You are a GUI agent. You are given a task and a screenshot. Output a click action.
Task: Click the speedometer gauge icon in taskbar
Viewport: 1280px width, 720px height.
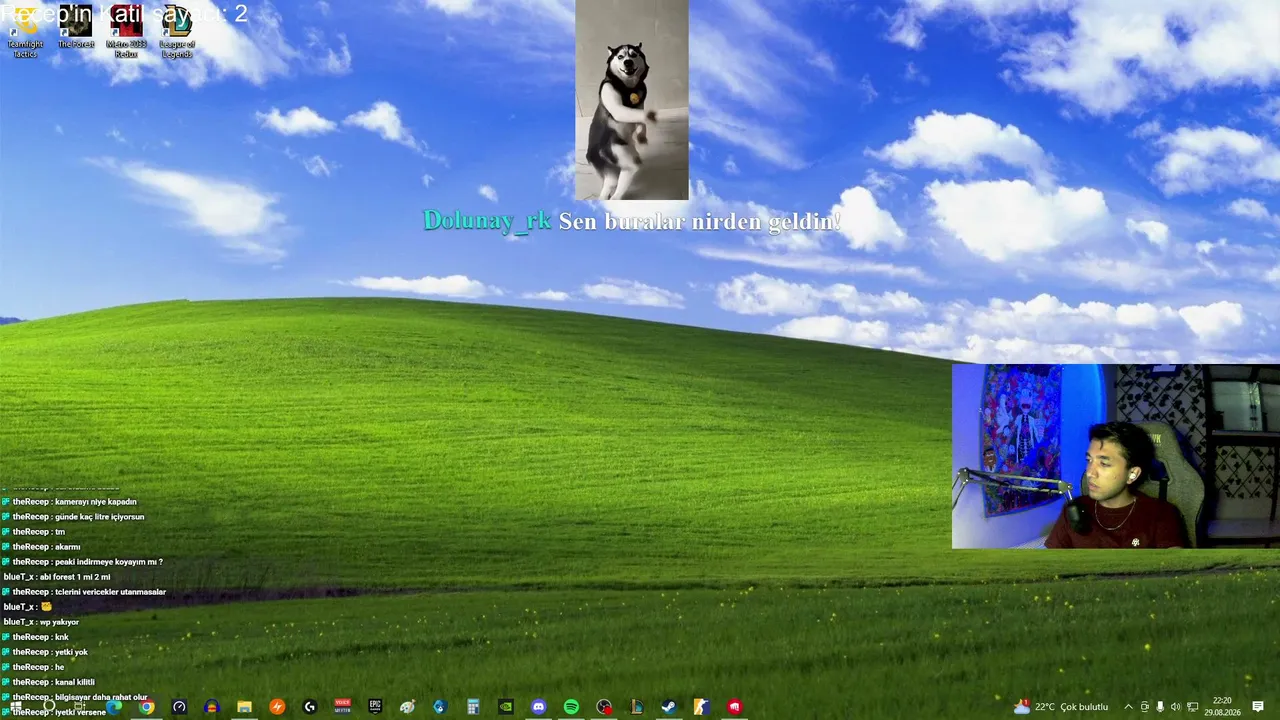point(179,707)
